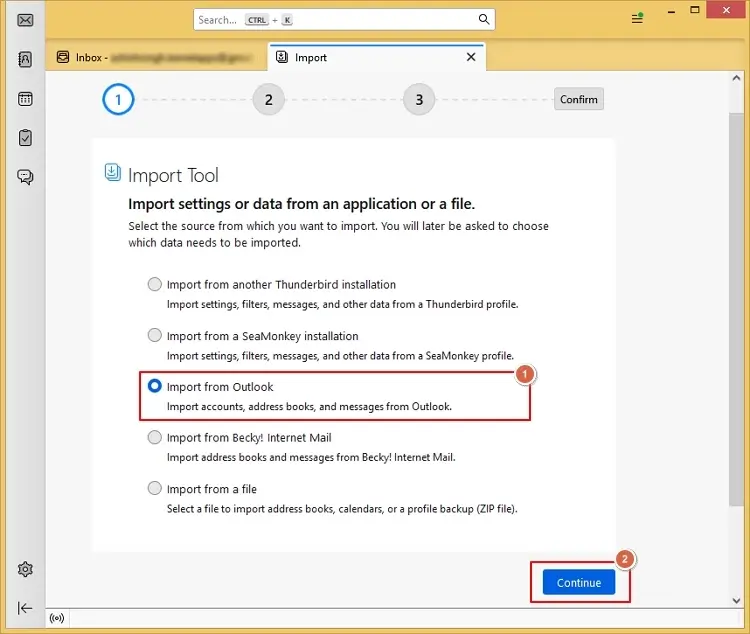
Task: Click text 'Import accounts, address books, and messages from Outlook.'
Action: 309,406
